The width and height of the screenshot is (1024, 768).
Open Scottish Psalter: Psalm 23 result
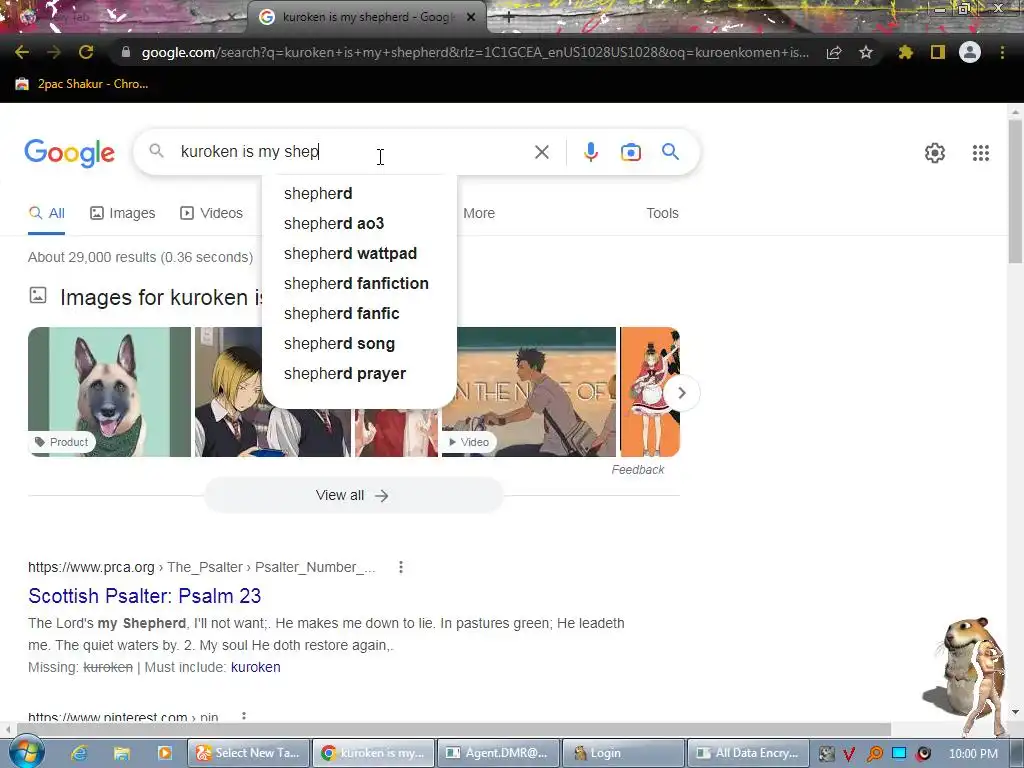(144, 596)
